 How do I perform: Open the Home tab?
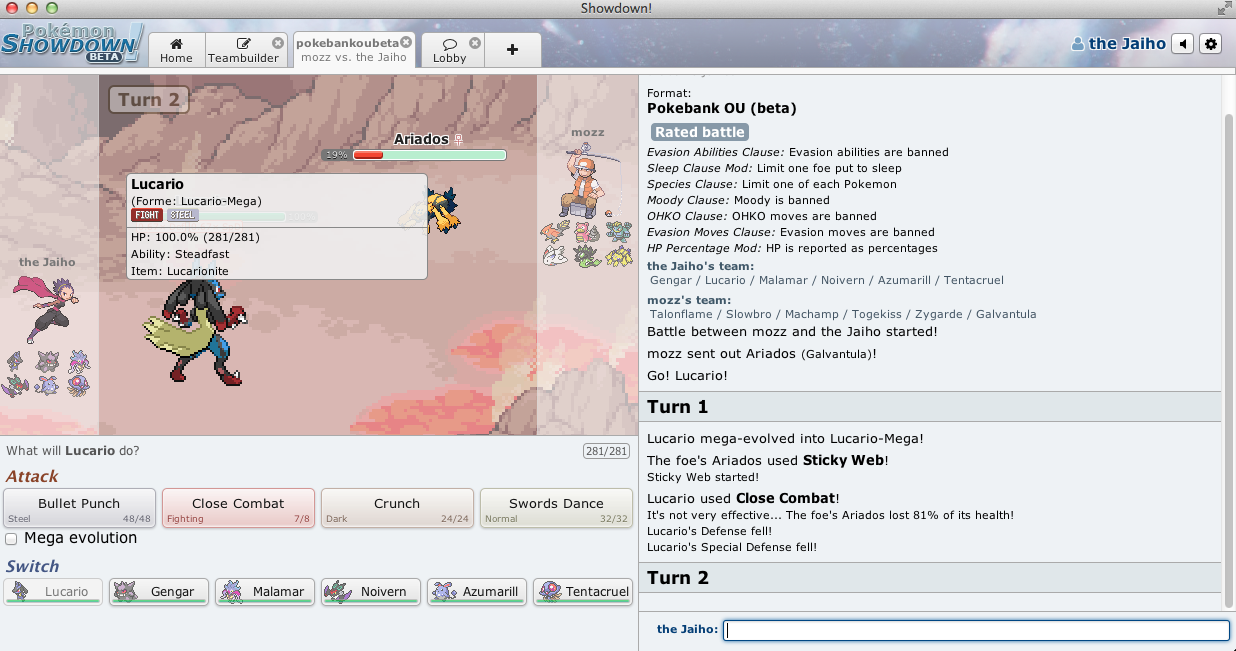point(176,50)
